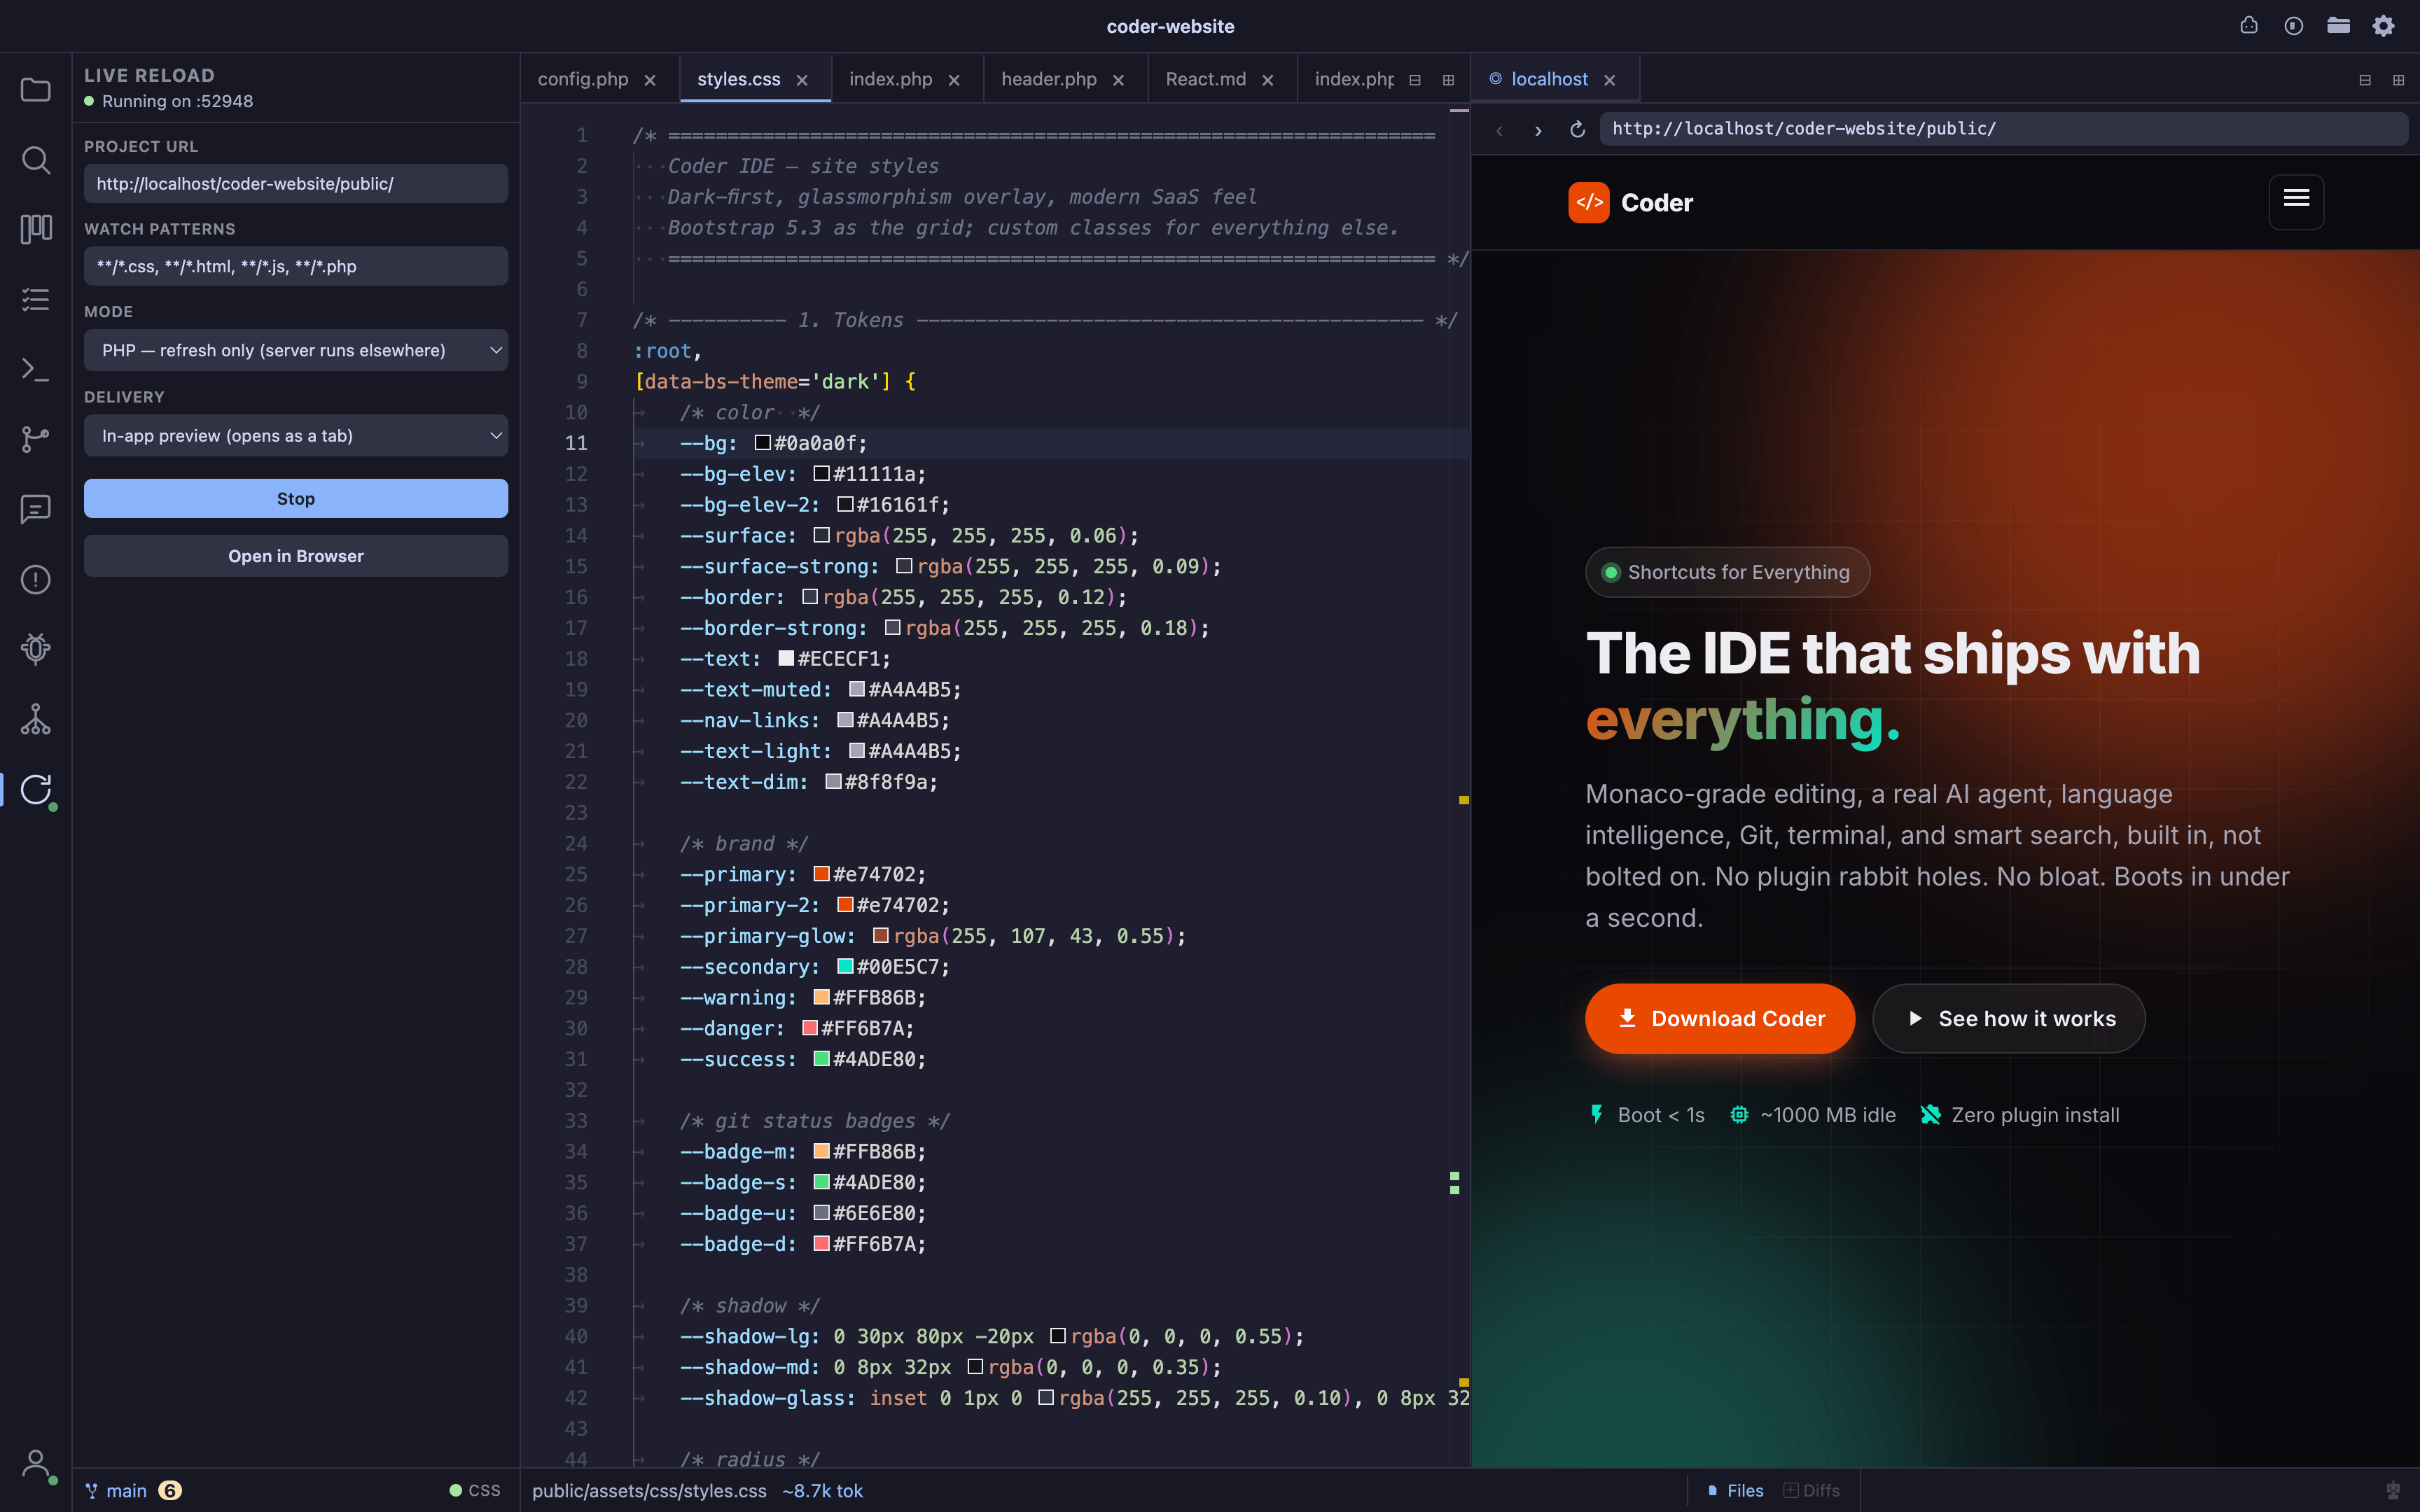The image size is (2420, 1512).
Task: Open the kanban board sidebar icon
Action: tap(36, 229)
